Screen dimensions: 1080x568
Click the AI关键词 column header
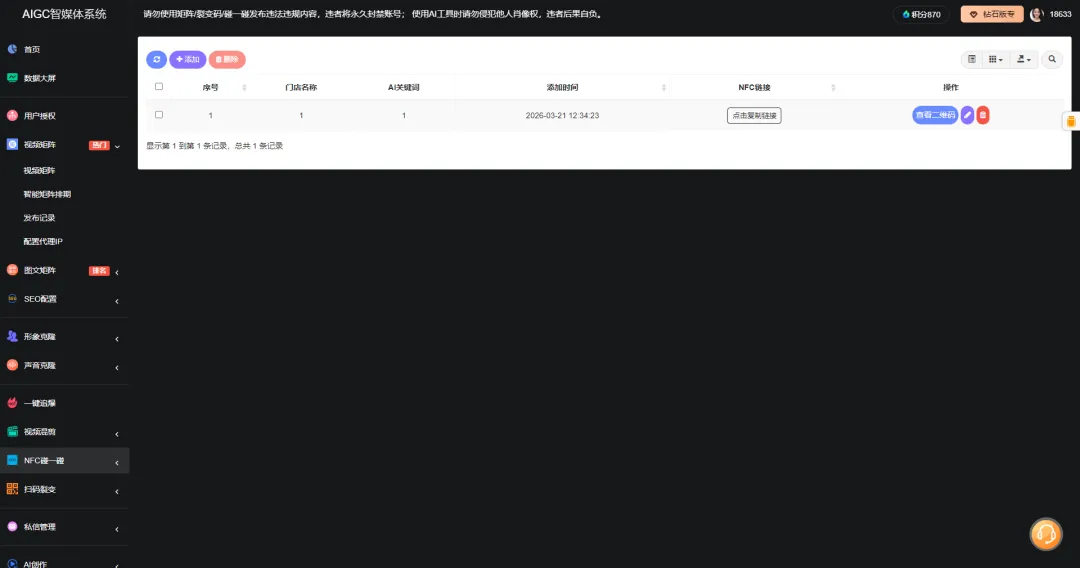click(x=404, y=87)
